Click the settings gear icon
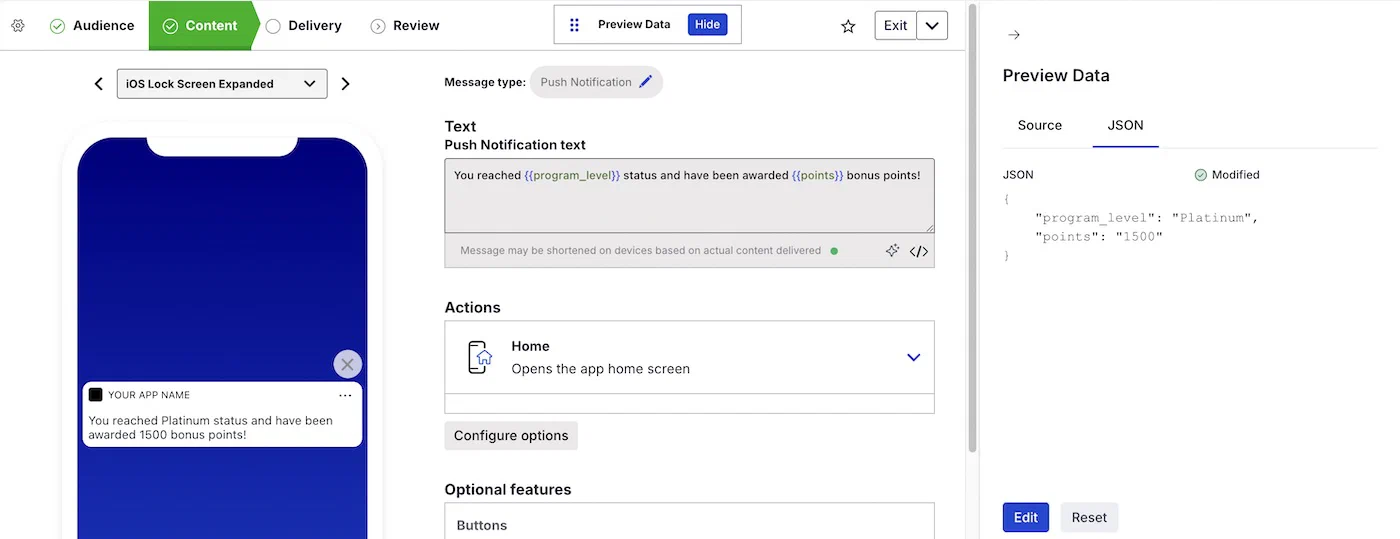The width and height of the screenshot is (1400, 539). click(x=18, y=25)
